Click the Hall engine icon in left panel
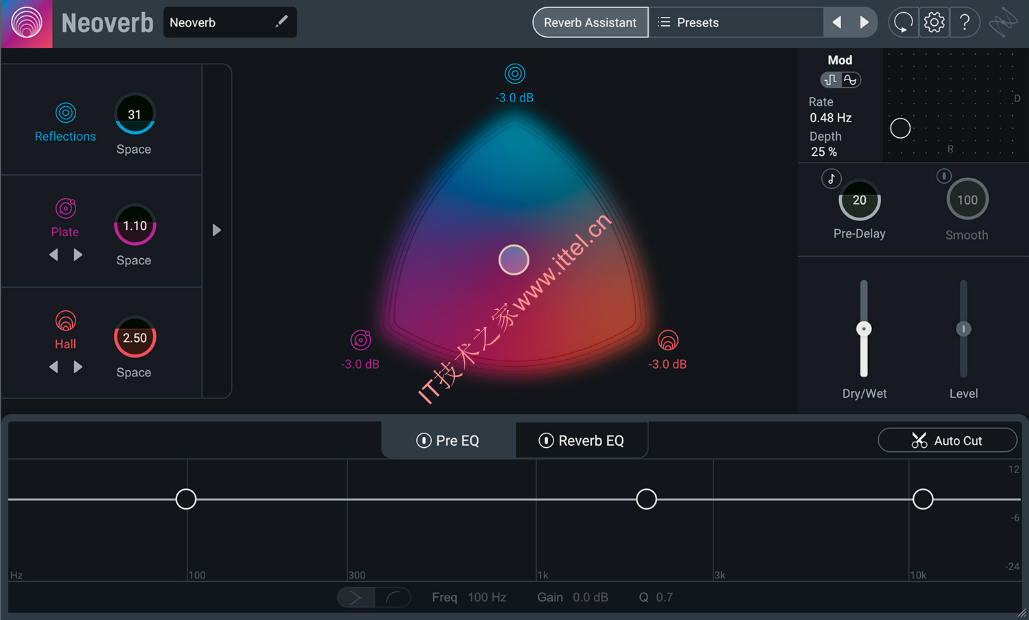 [66, 321]
